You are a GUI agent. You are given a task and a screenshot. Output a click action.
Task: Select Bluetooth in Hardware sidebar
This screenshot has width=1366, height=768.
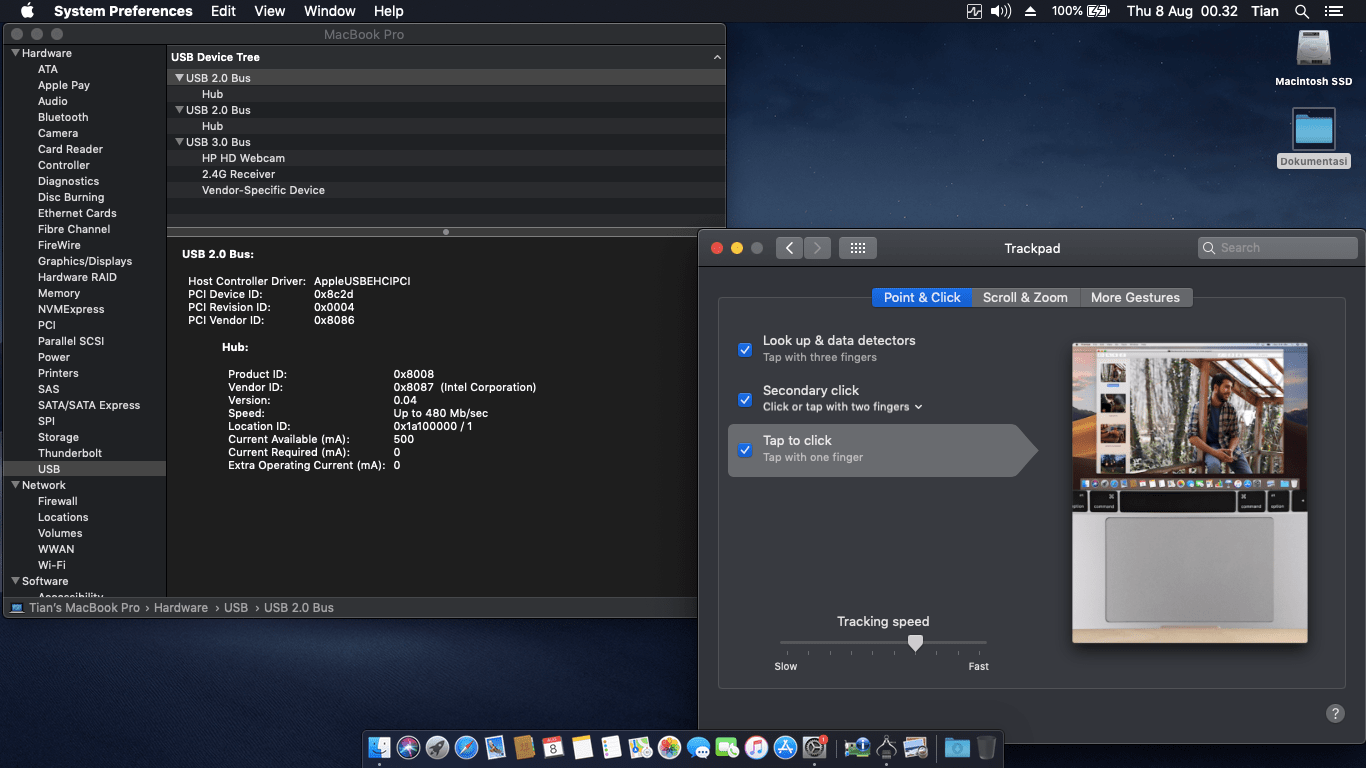[63, 117]
